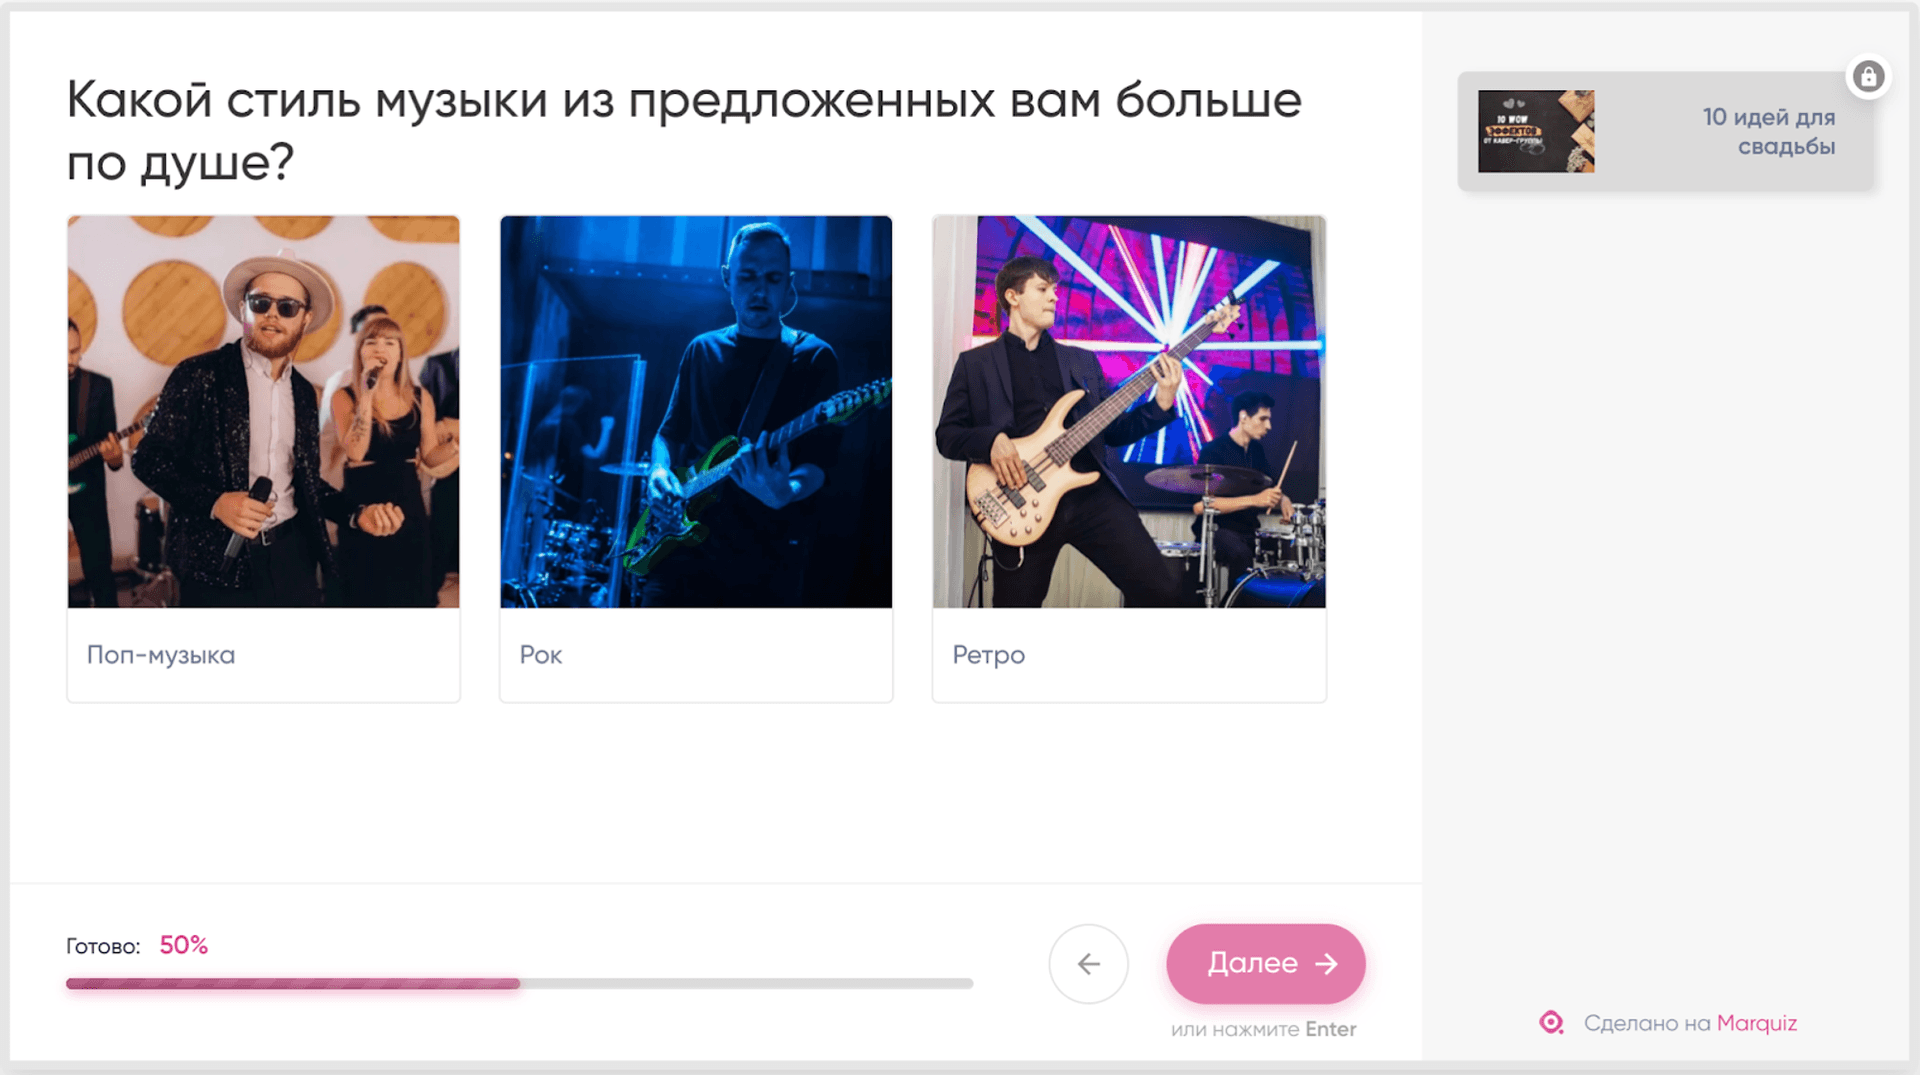This screenshot has width=1920, height=1075.
Task: Click the arrow inside the Далее button
Action: coord(1326,963)
